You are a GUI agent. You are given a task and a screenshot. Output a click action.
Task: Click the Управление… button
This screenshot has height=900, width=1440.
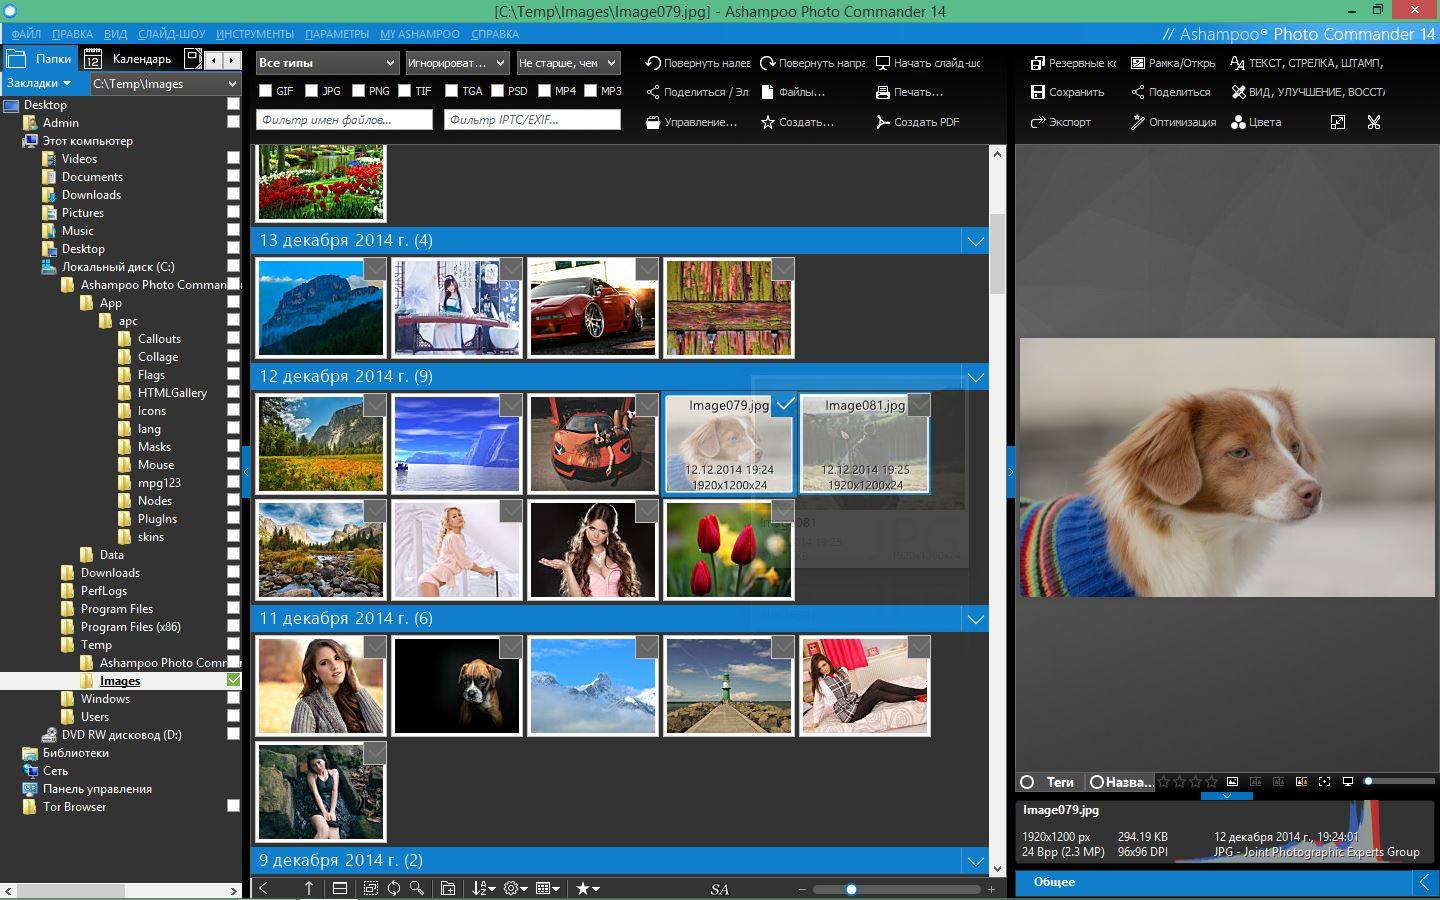(x=691, y=122)
